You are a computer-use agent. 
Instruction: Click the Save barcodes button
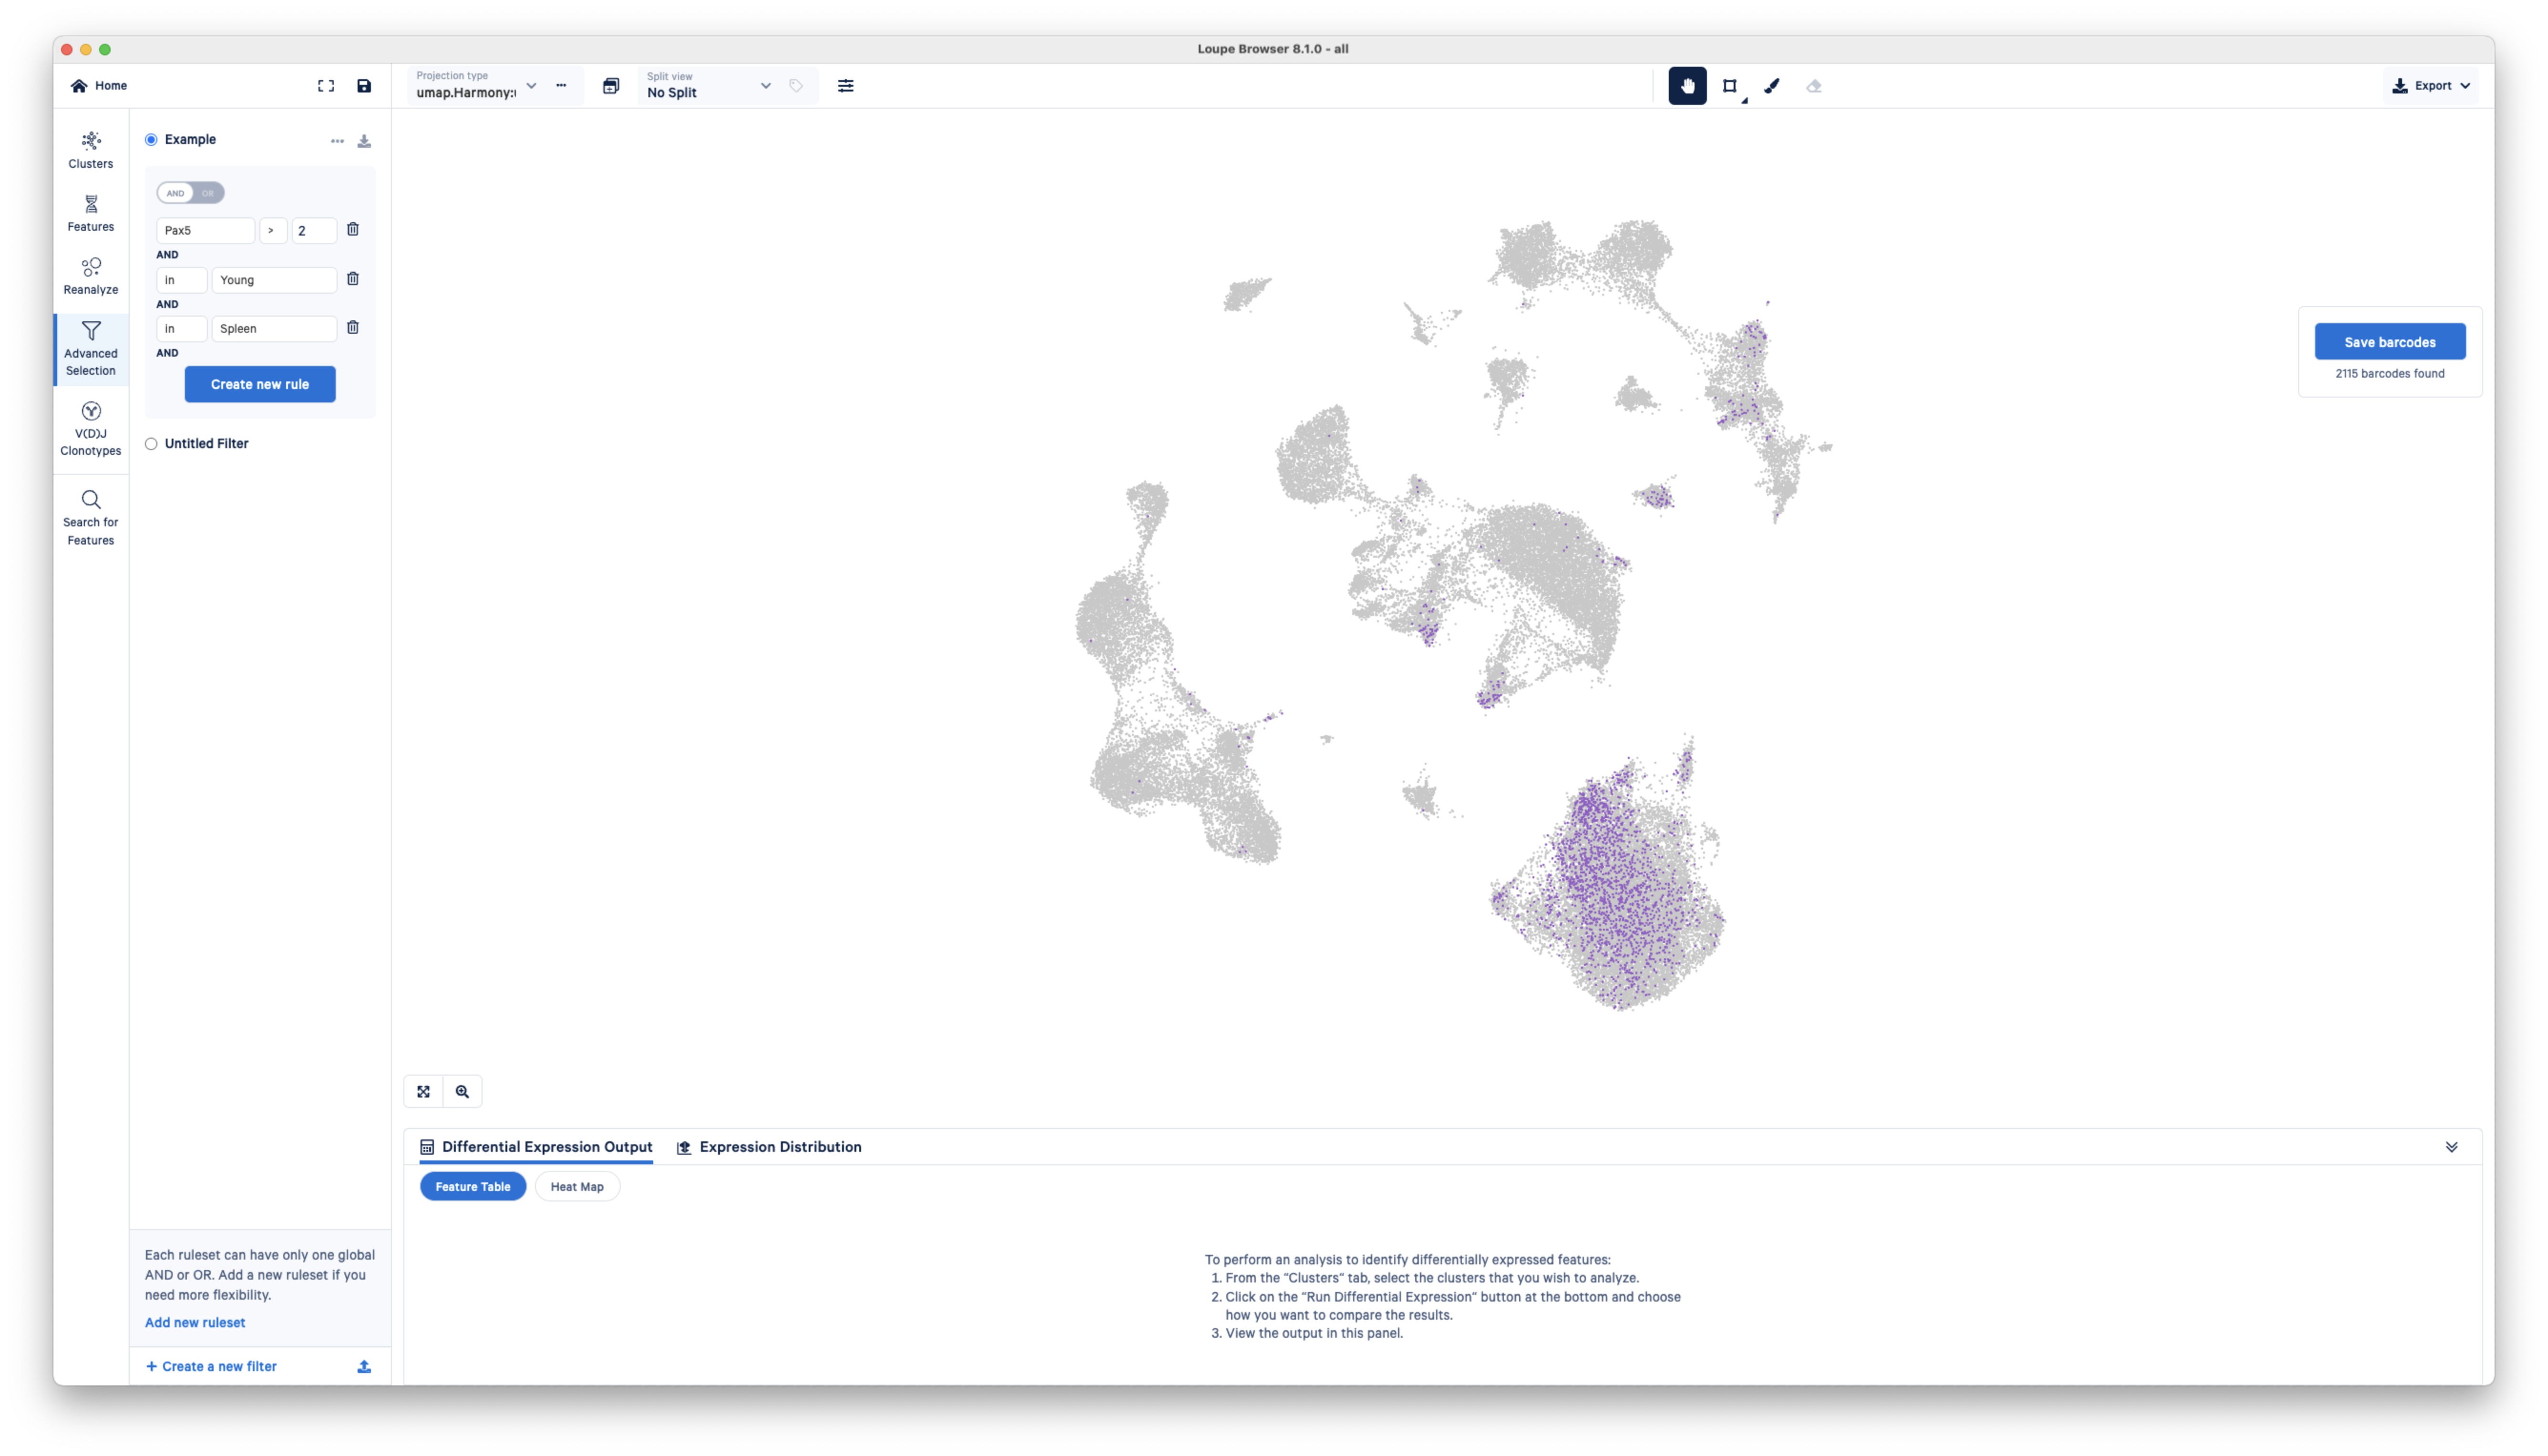pyautogui.click(x=2389, y=341)
